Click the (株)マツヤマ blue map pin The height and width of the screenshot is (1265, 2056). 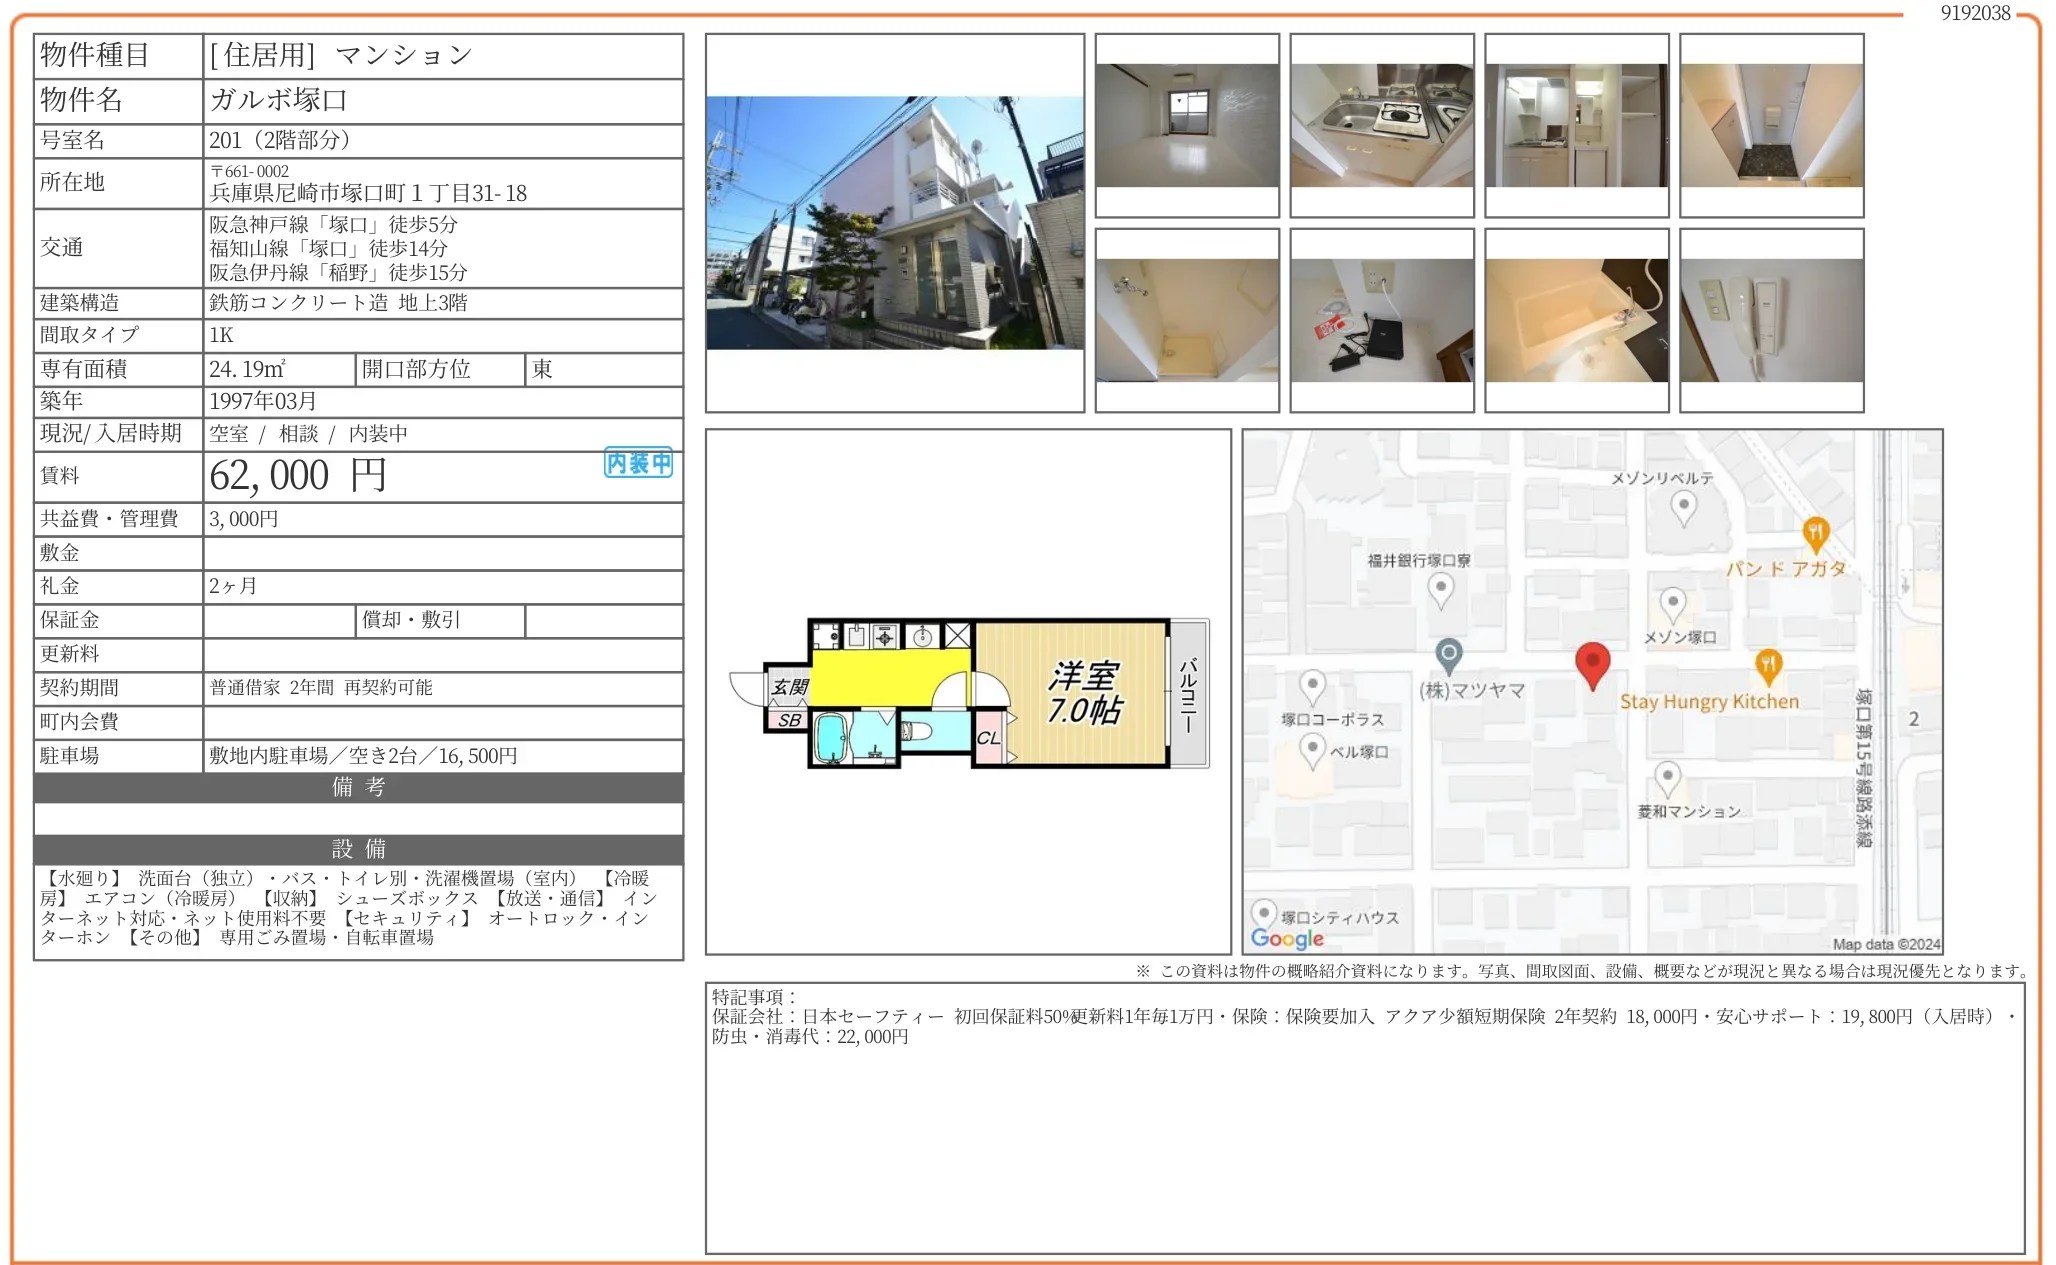(1449, 655)
